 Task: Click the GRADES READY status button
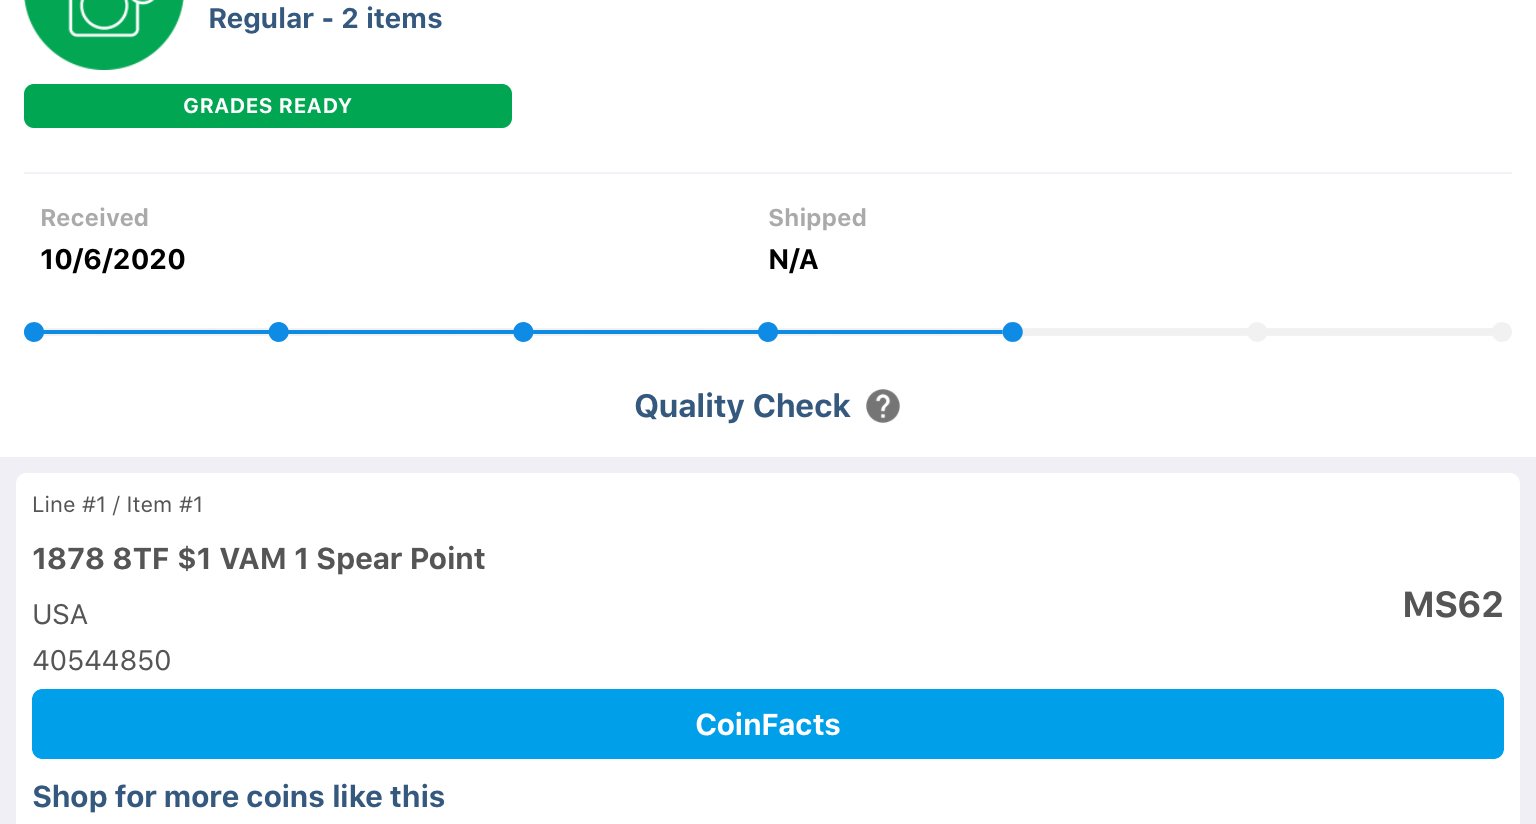tap(268, 106)
